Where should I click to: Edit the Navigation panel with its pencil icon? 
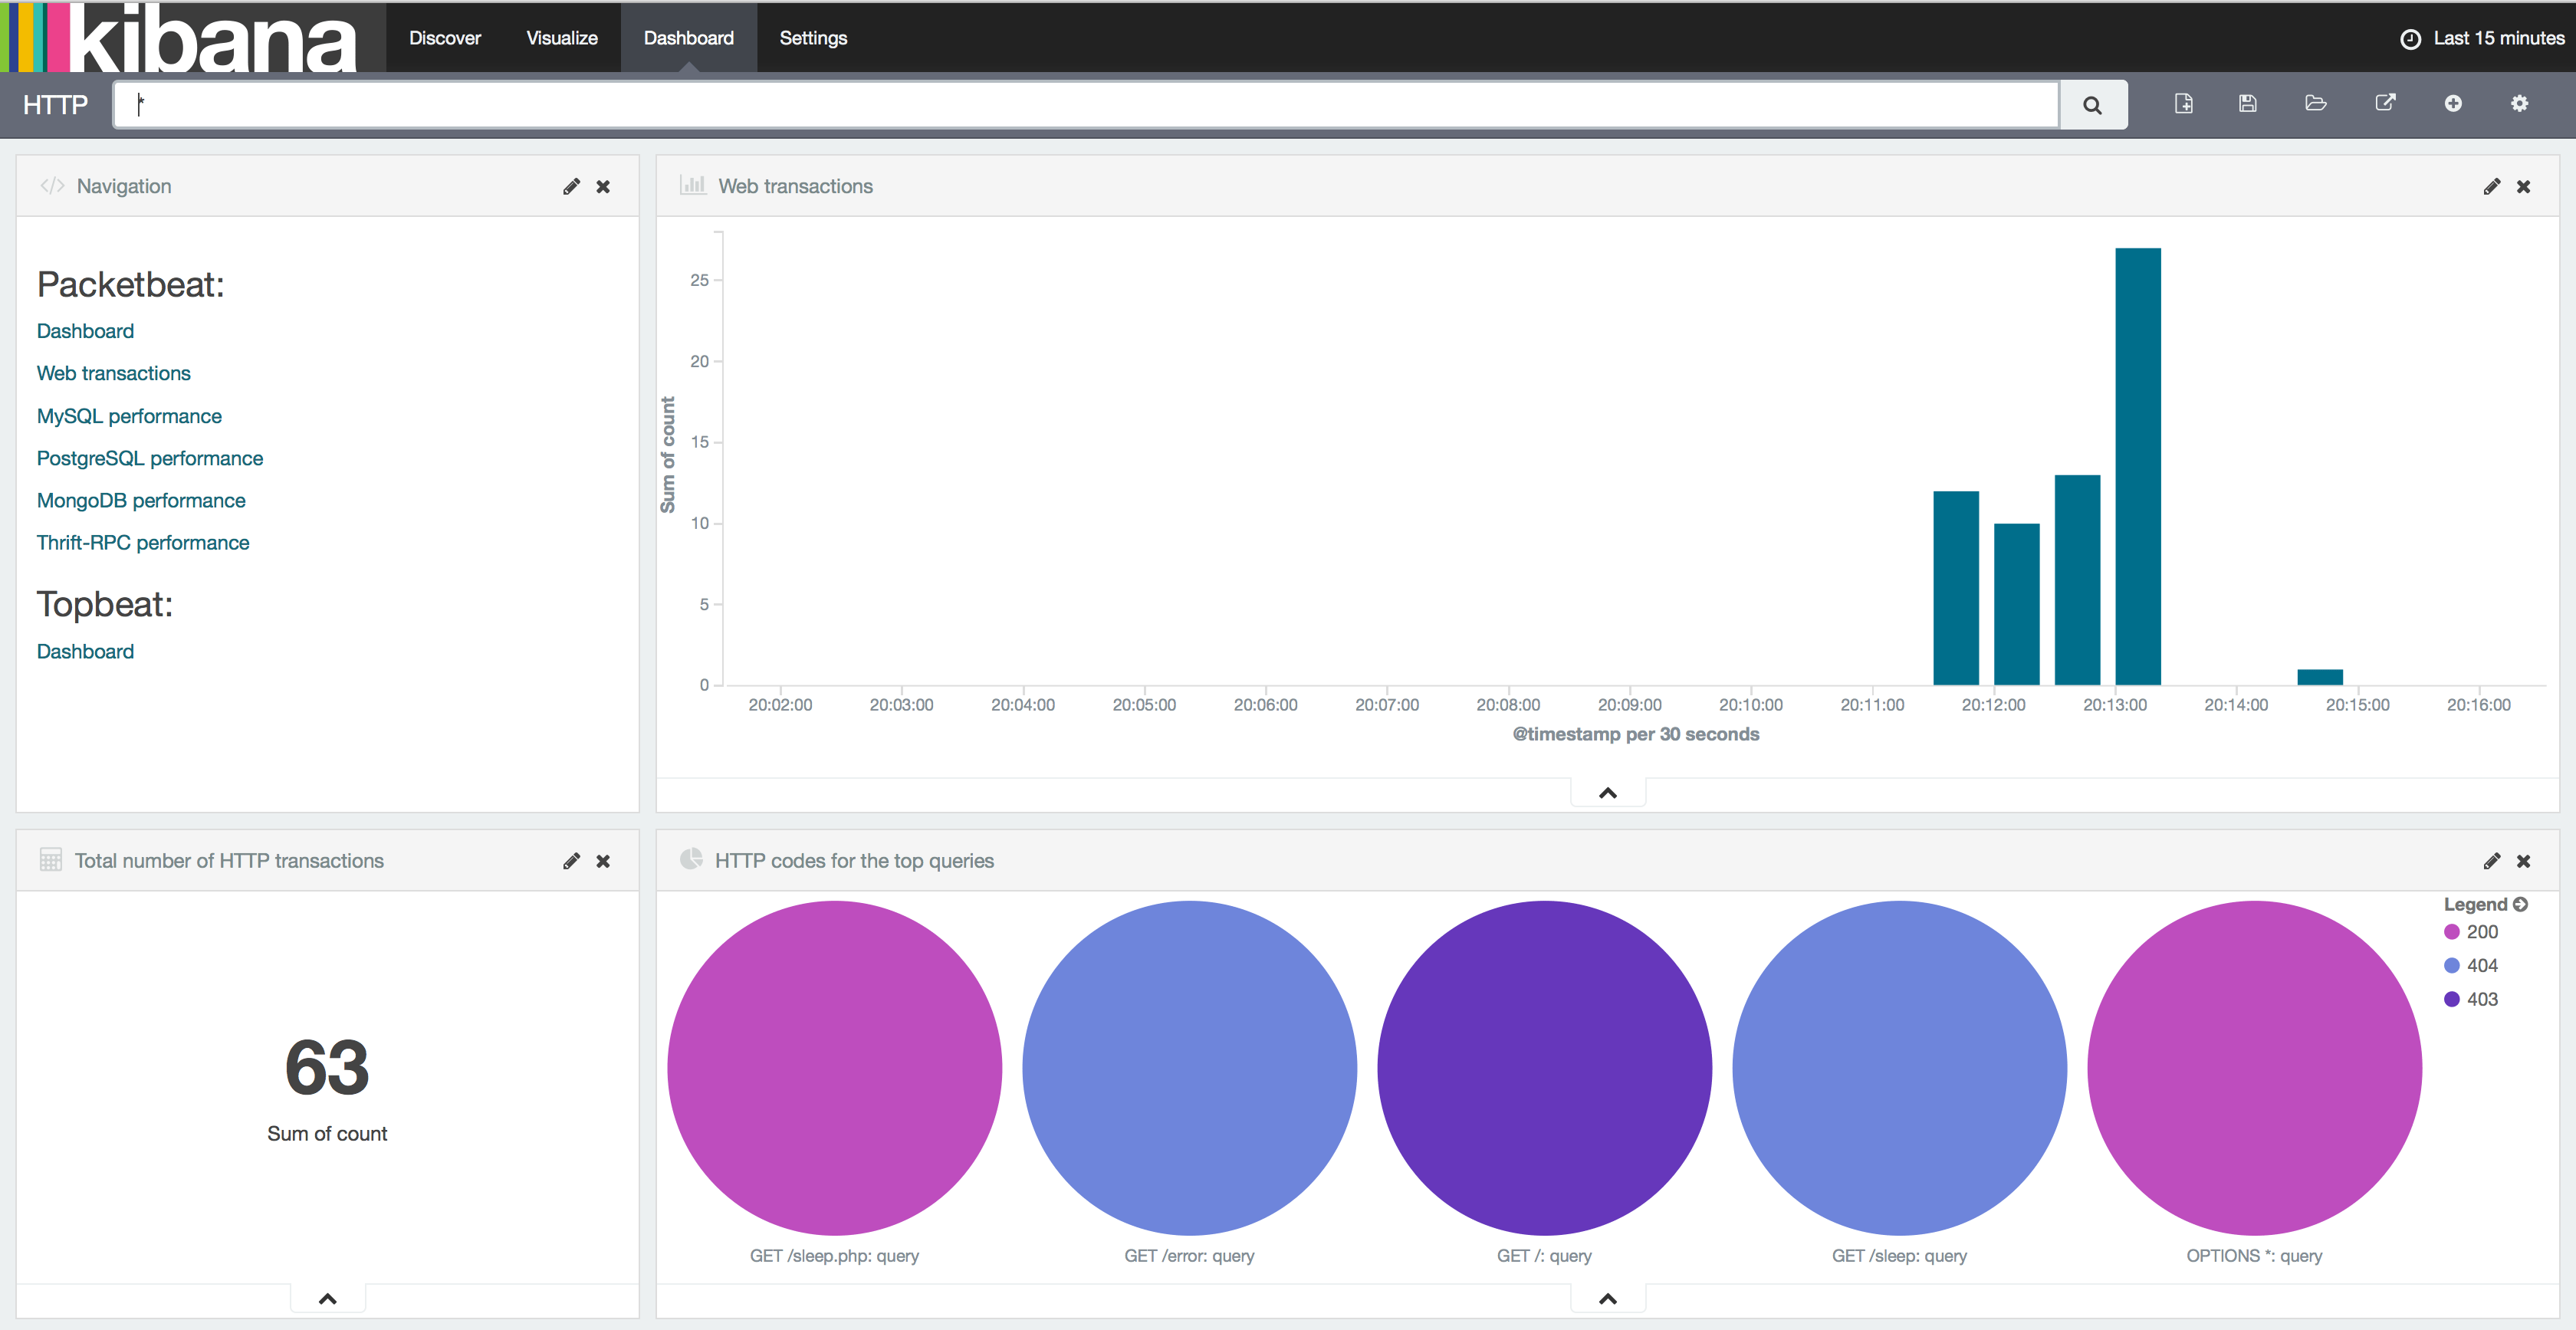click(x=571, y=186)
